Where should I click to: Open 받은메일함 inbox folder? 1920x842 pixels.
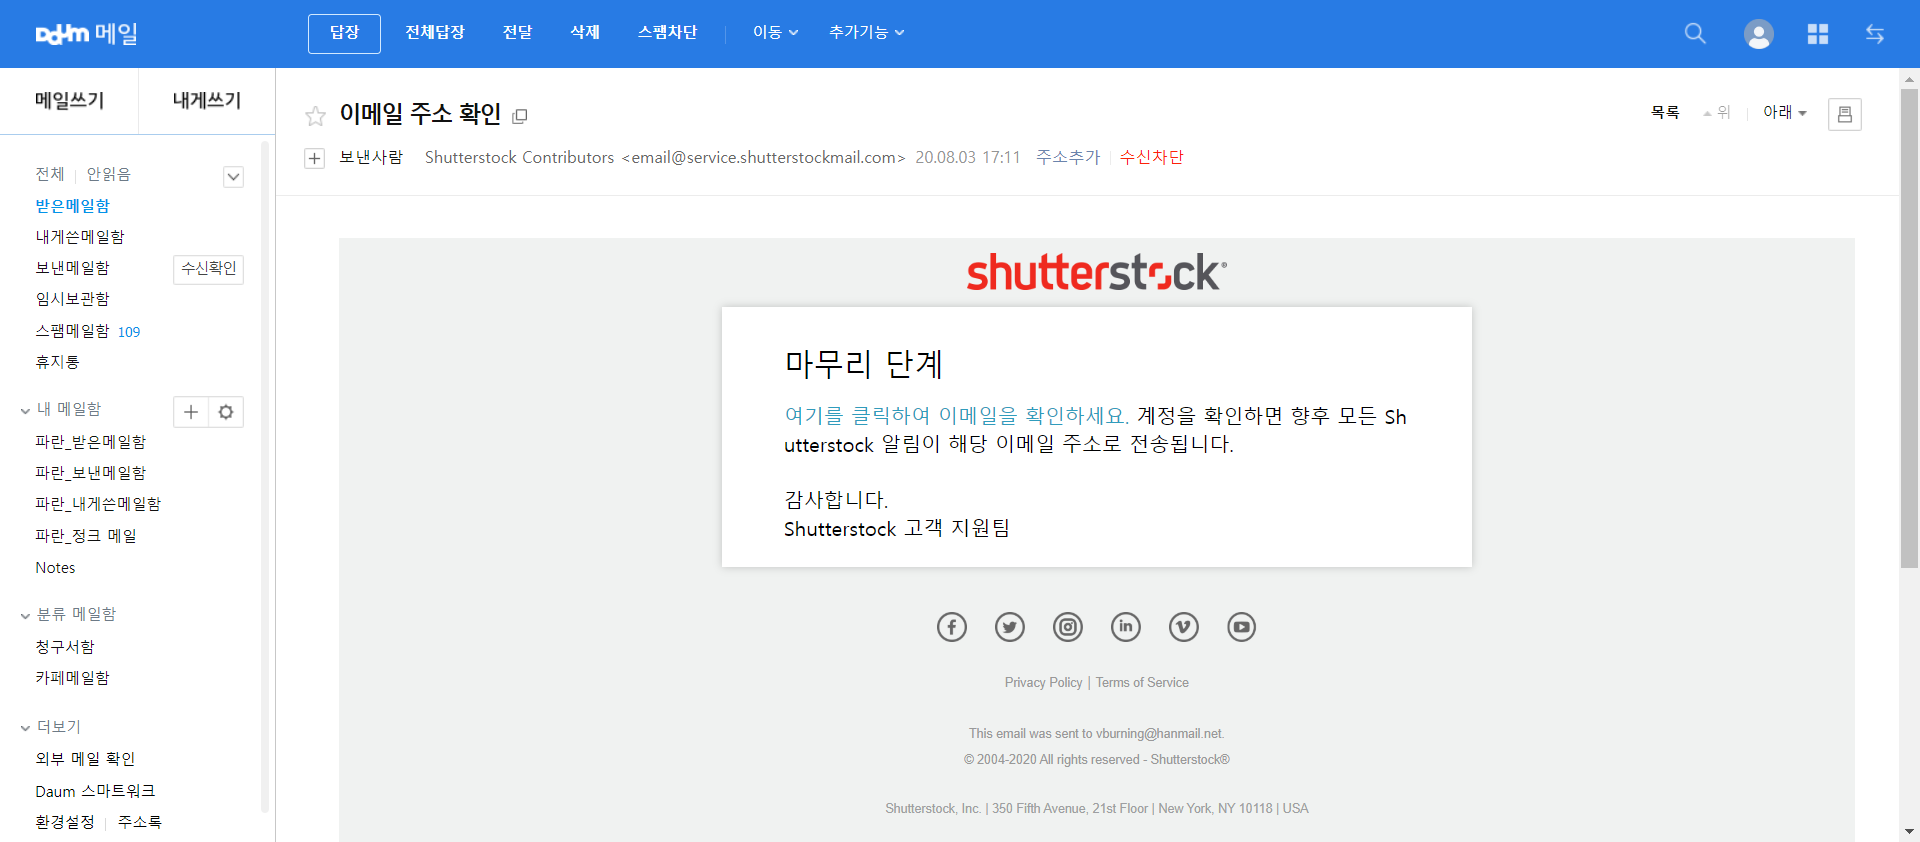(x=73, y=206)
